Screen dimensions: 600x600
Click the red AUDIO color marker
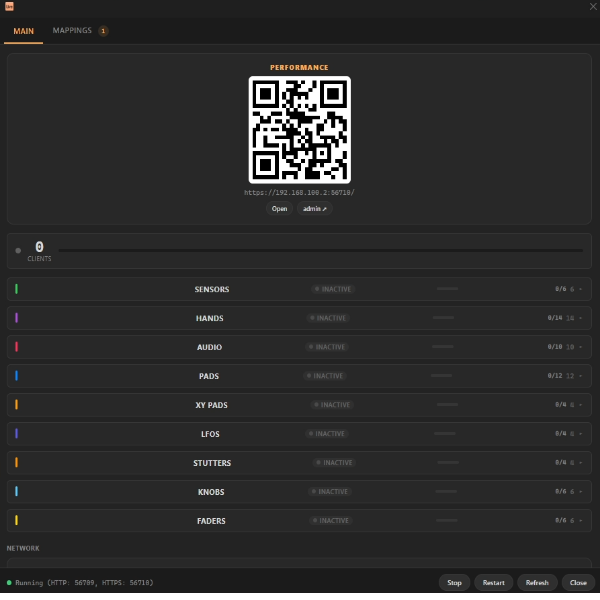tap(16, 347)
